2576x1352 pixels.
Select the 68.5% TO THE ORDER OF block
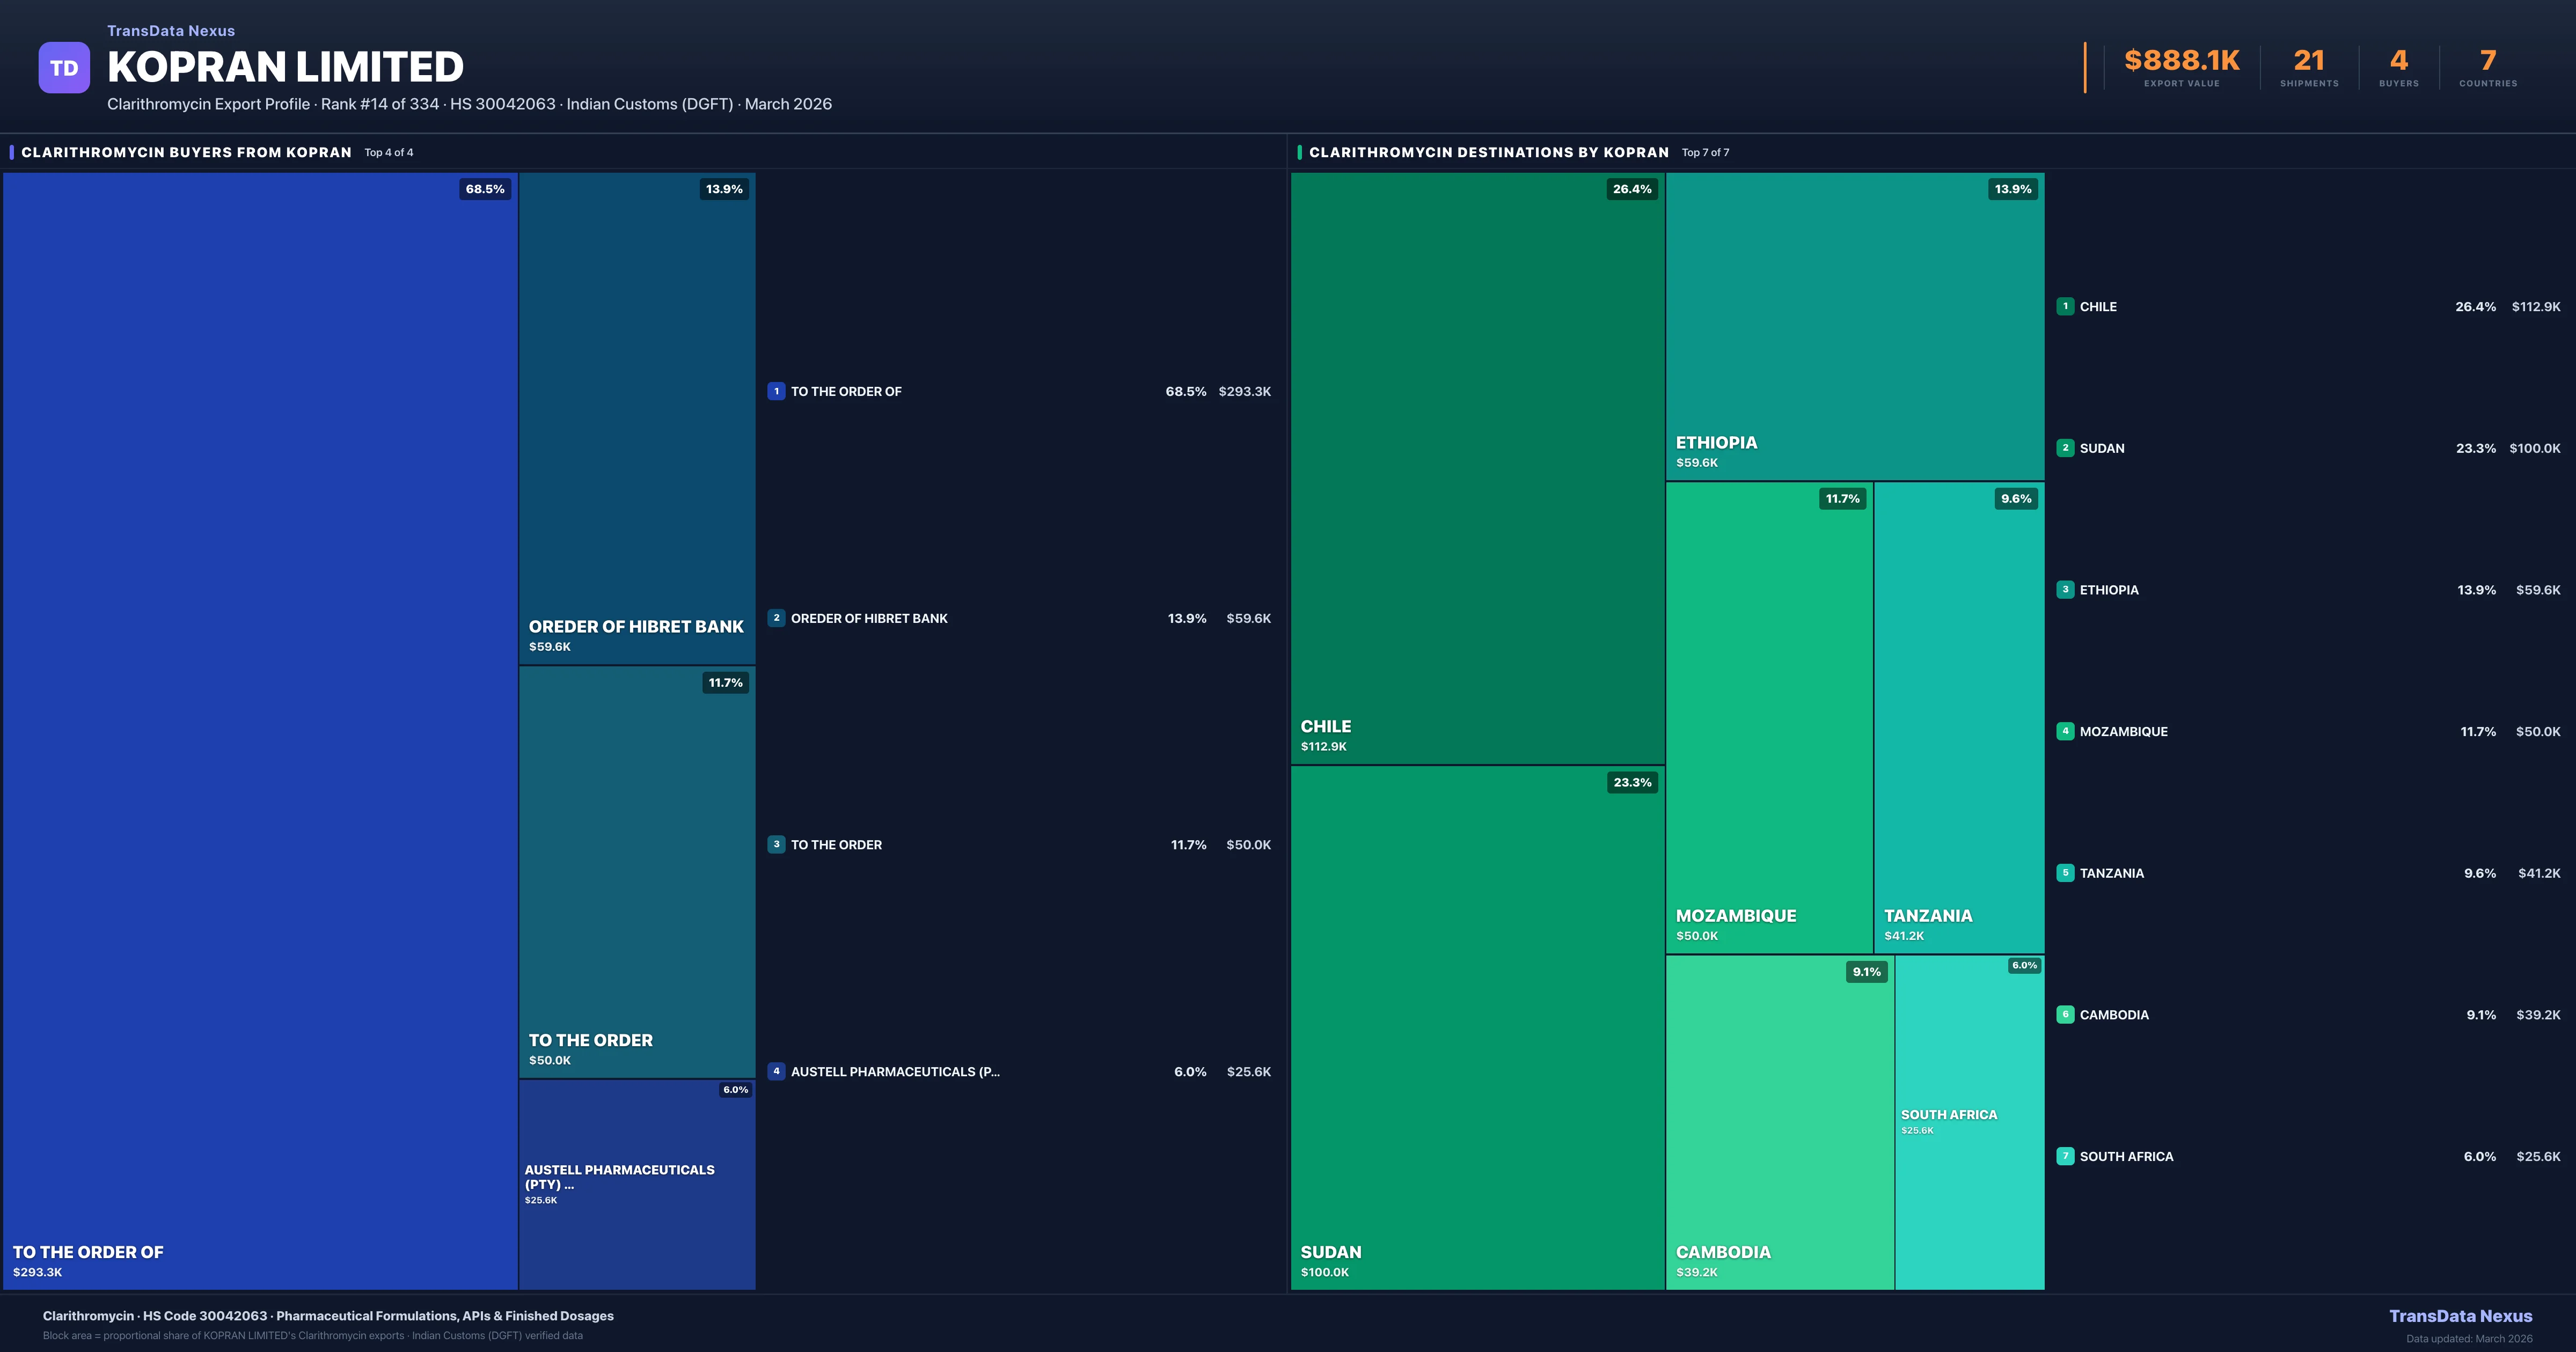260,730
